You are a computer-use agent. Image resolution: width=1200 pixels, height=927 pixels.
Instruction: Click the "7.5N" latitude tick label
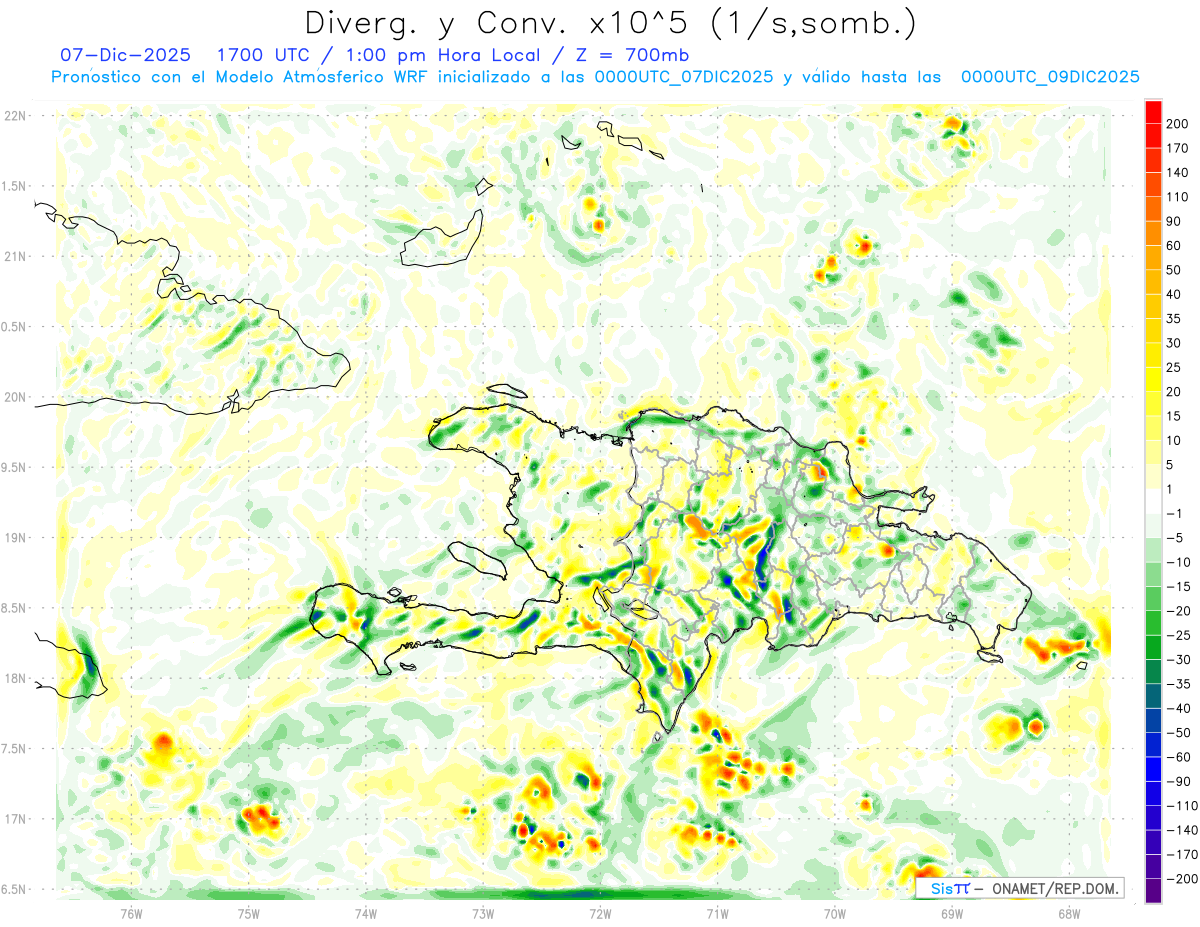pyautogui.click(x=14, y=749)
